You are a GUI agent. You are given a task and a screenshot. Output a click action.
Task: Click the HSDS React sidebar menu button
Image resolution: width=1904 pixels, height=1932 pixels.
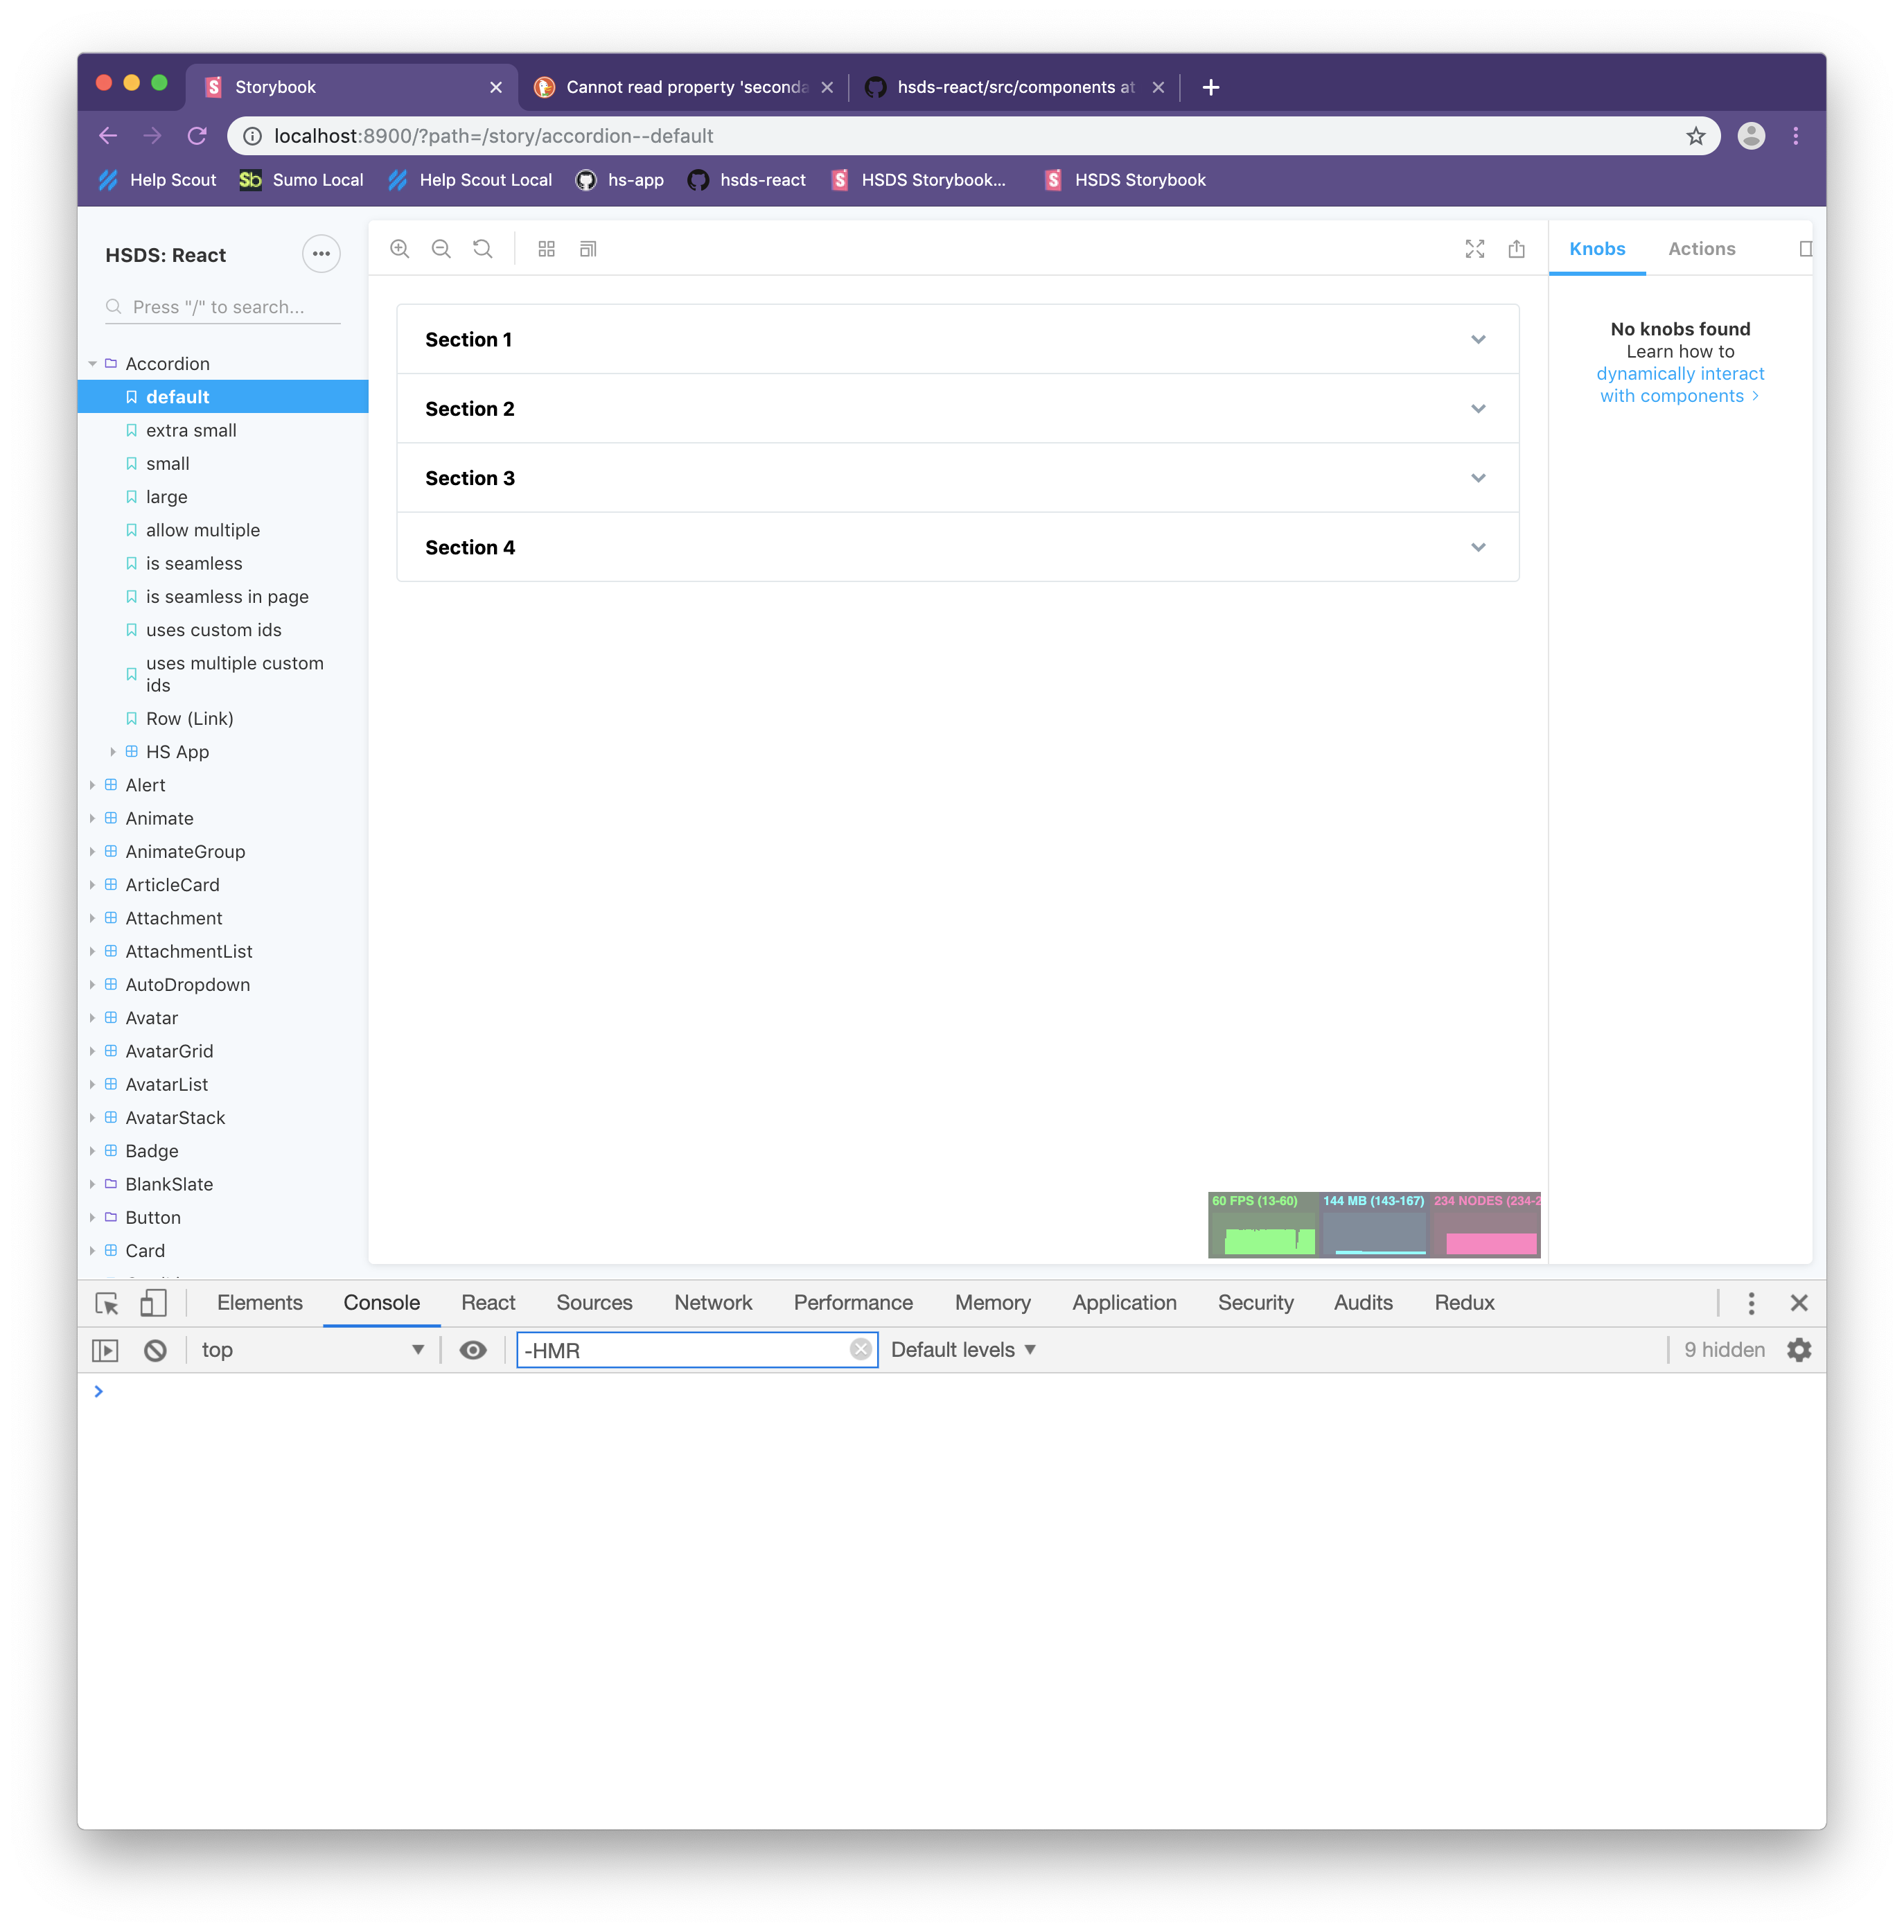click(x=321, y=254)
